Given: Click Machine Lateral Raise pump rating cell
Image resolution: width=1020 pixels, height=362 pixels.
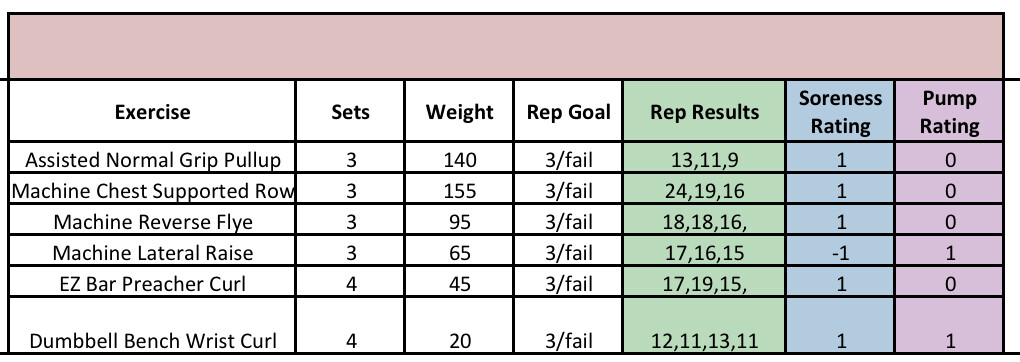Looking at the screenshot, I should [x=949, y=251].
